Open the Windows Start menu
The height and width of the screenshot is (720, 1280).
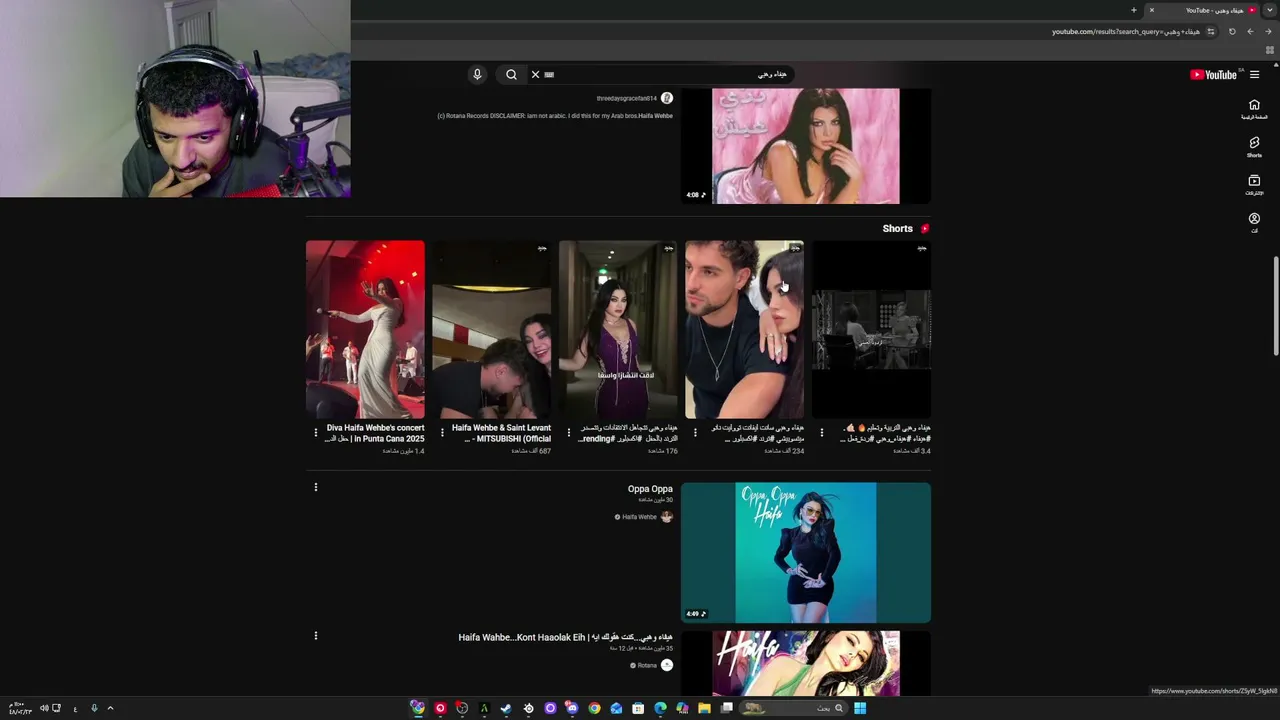(860, 708)
